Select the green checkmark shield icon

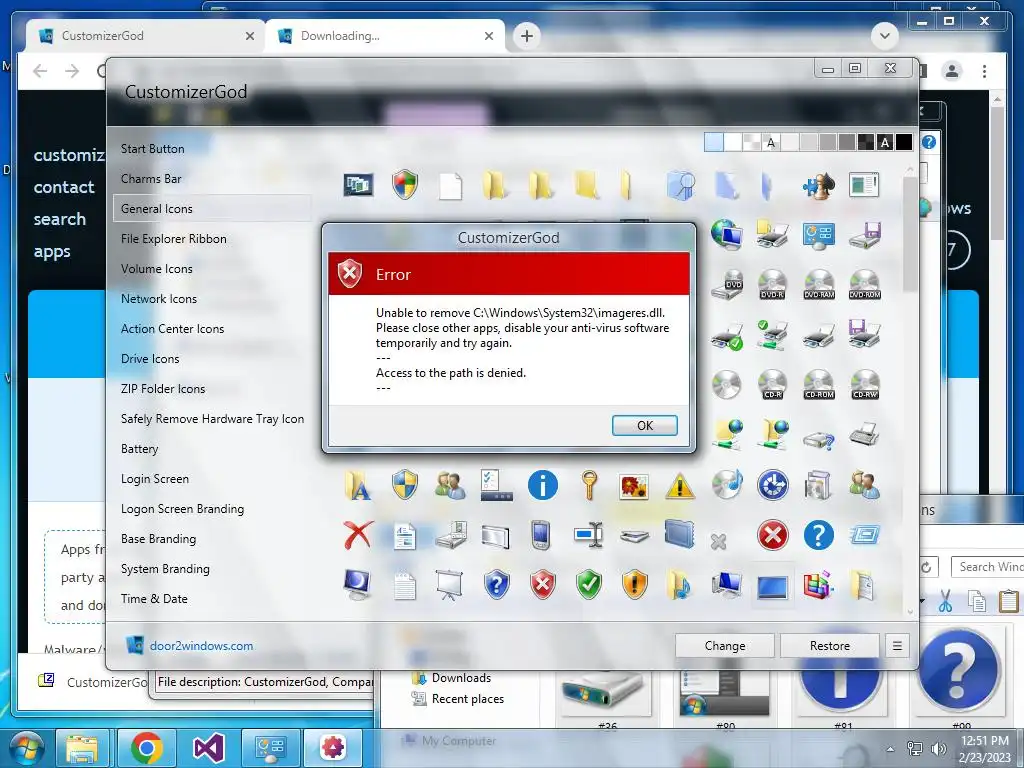(588, 584)
